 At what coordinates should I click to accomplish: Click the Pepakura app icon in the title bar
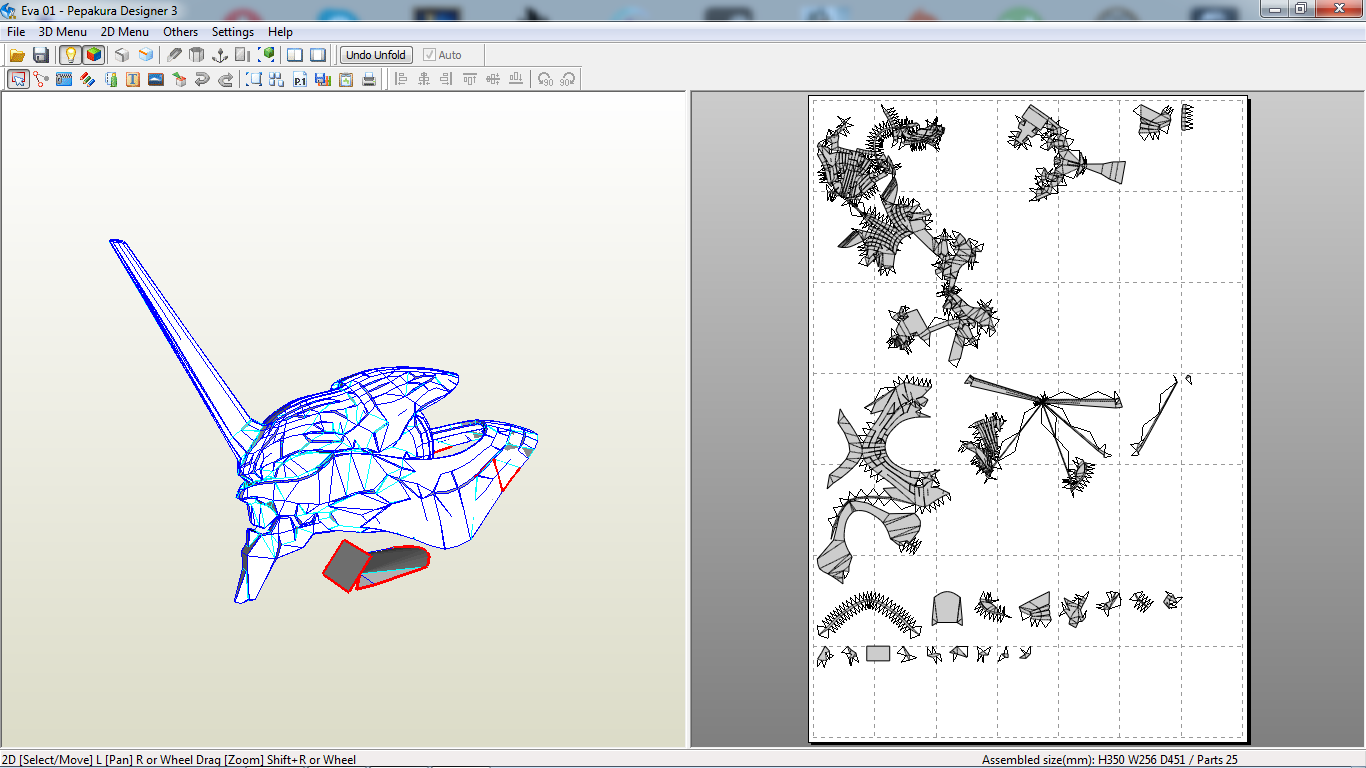[x=9, y=10]
